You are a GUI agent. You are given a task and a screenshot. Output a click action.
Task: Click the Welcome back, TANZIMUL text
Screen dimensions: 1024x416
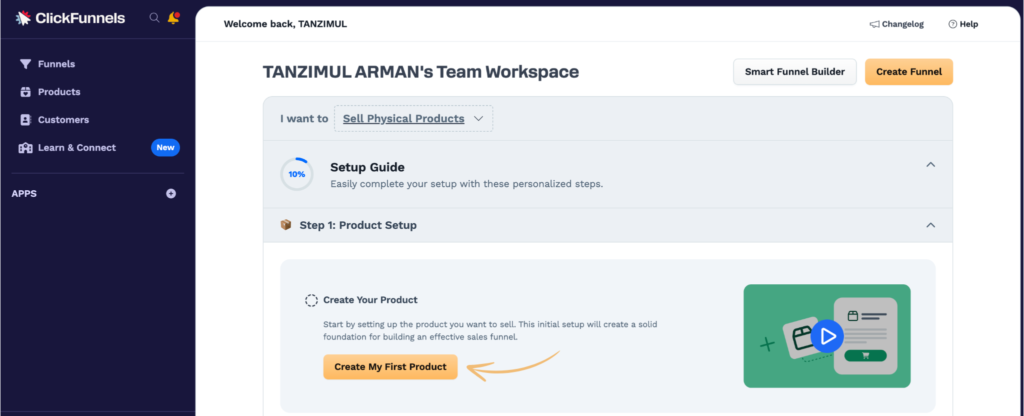point(285,24)
